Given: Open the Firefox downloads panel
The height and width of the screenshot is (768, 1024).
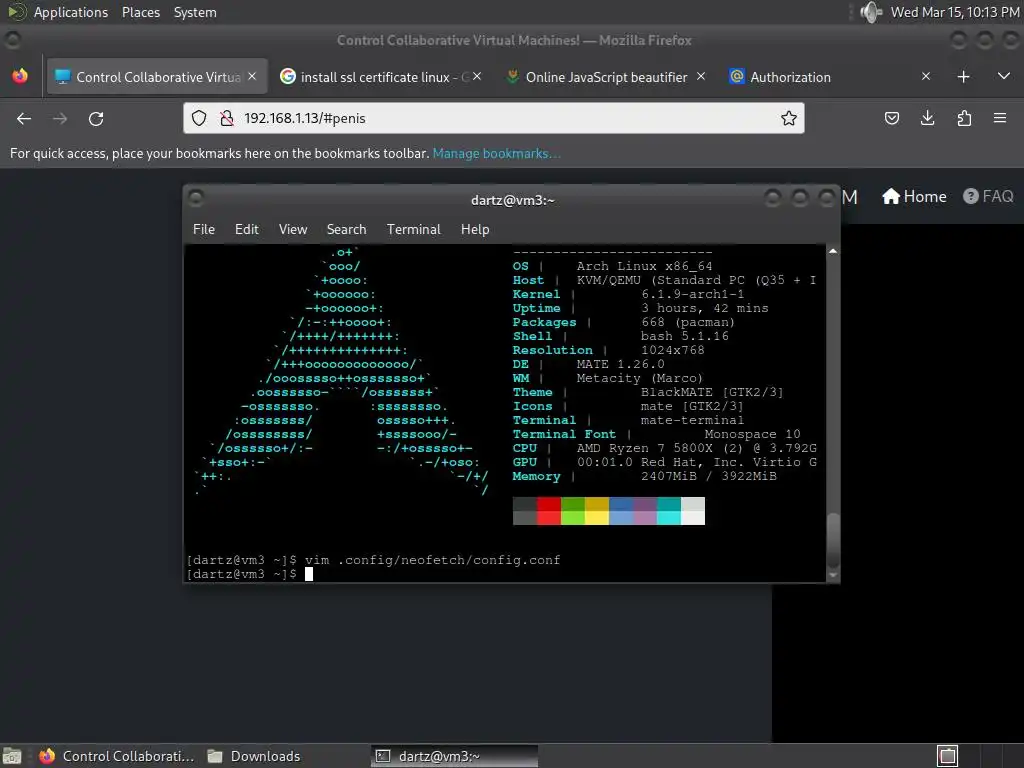Looking at the screenshot, I should pos(927,118).
